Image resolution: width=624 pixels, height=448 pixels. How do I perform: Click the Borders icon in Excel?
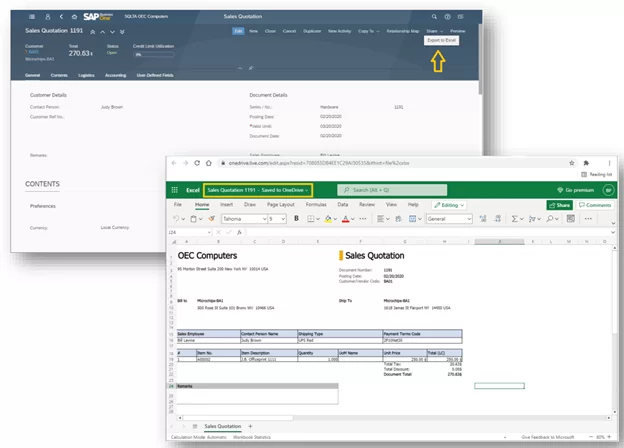[311, 219]
